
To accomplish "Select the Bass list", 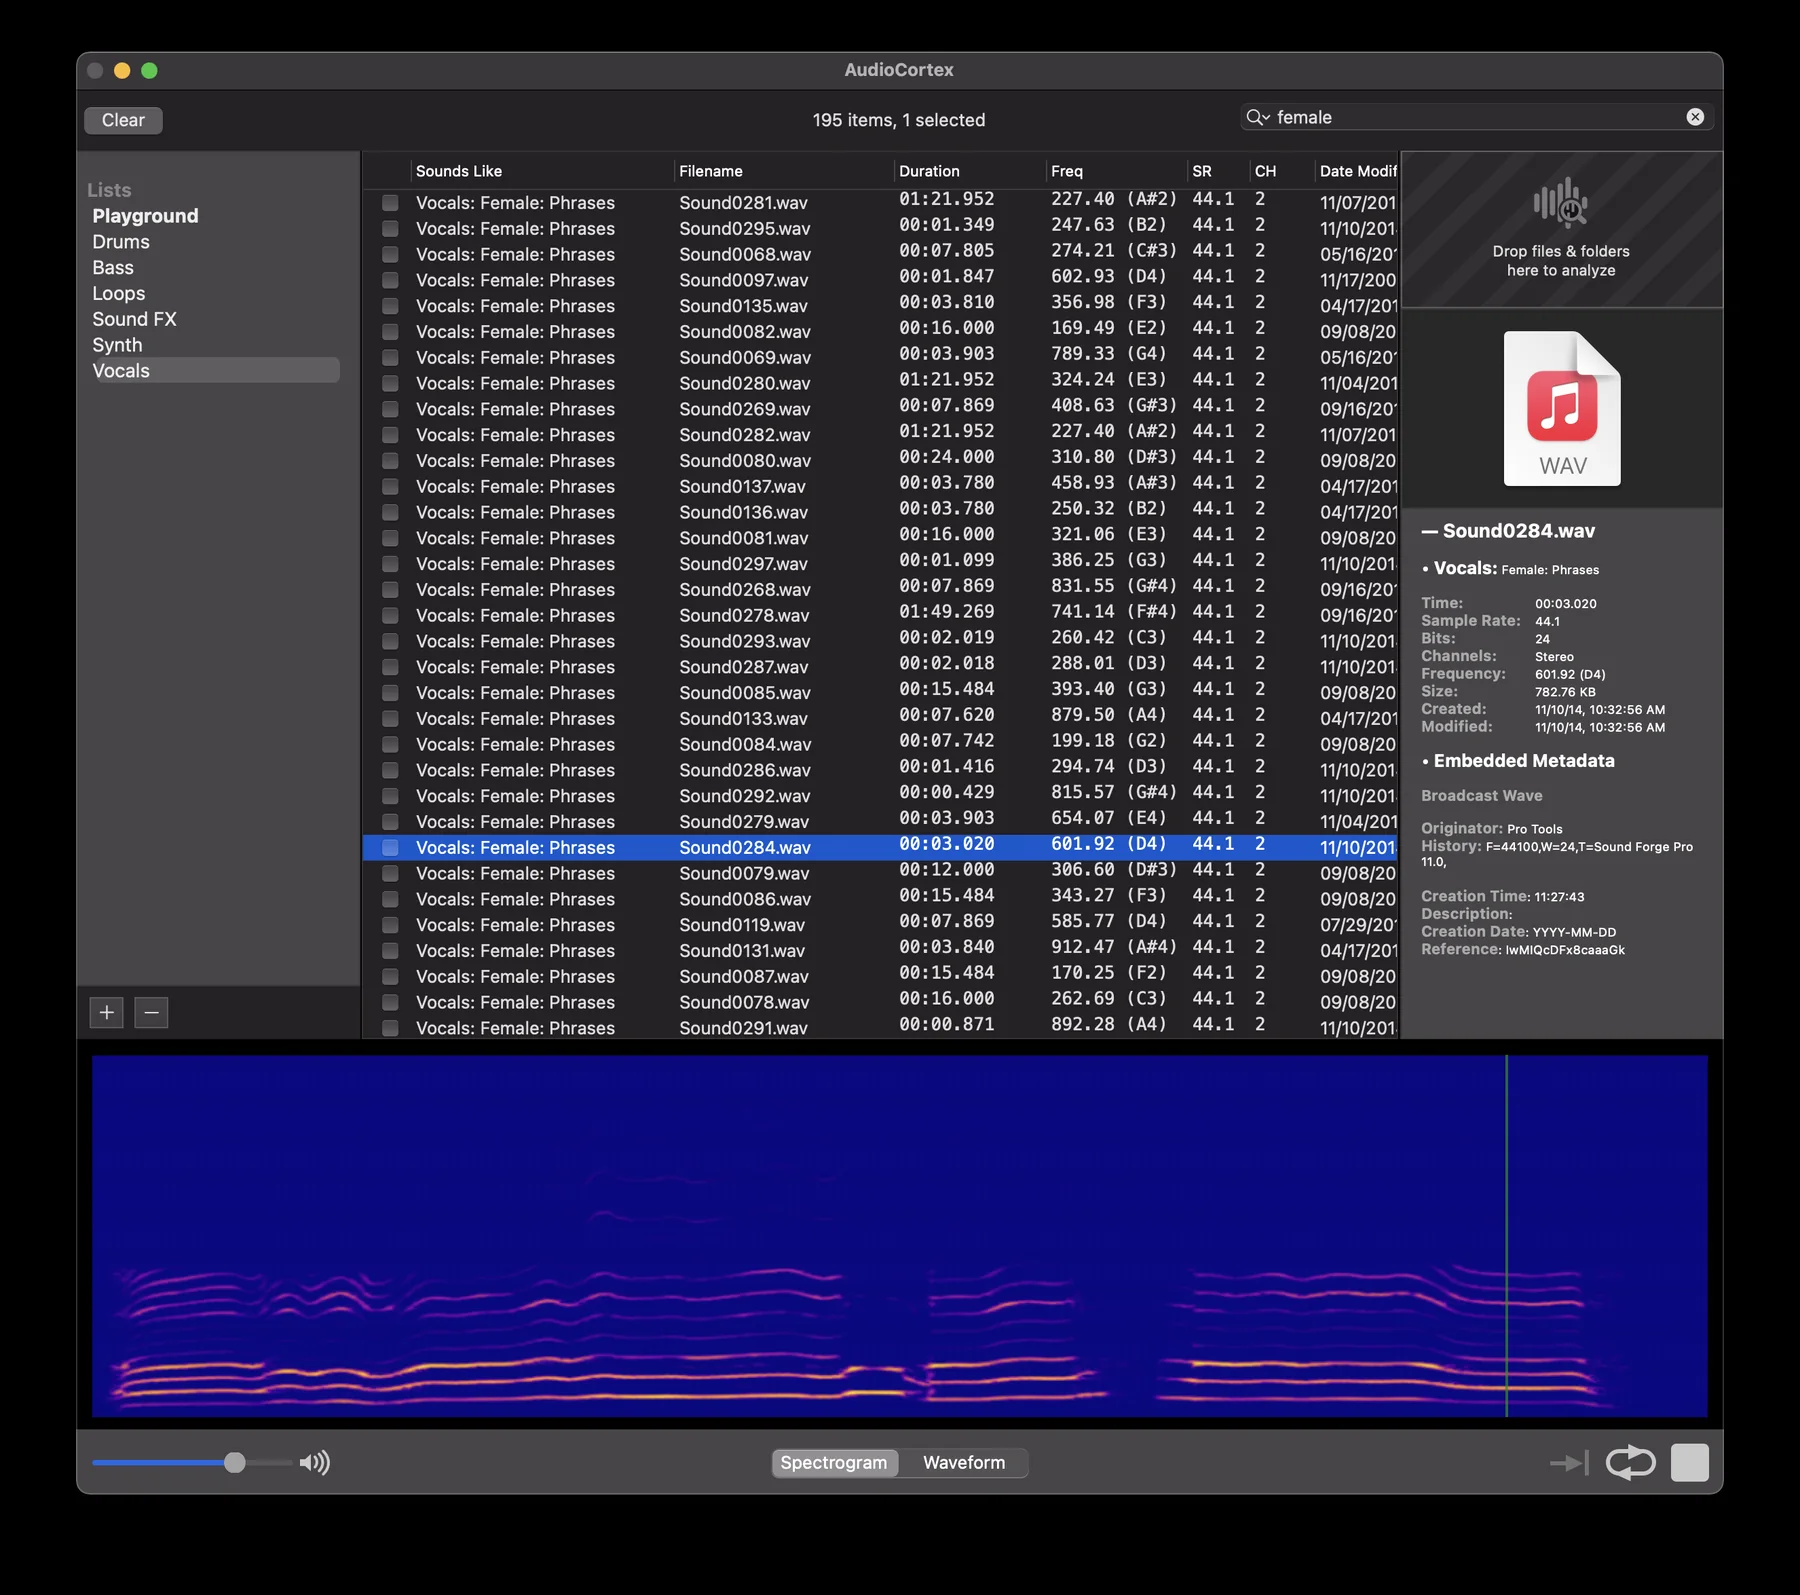I will (x=113, y=268).
